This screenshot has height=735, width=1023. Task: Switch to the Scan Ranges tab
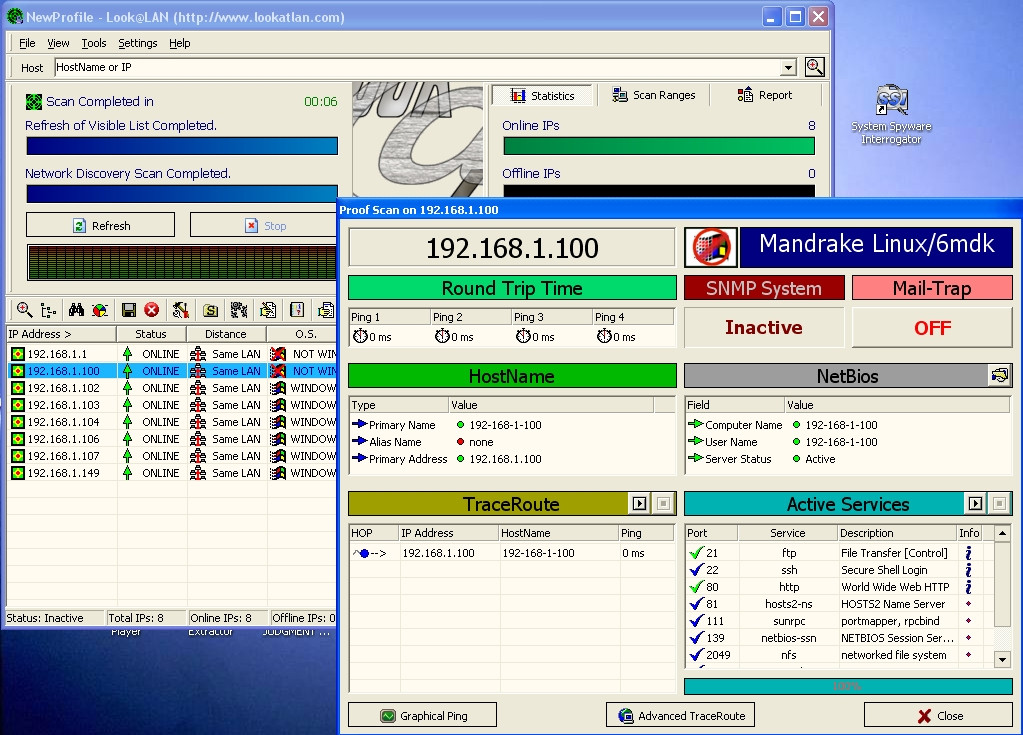click(x=654, y=95)
